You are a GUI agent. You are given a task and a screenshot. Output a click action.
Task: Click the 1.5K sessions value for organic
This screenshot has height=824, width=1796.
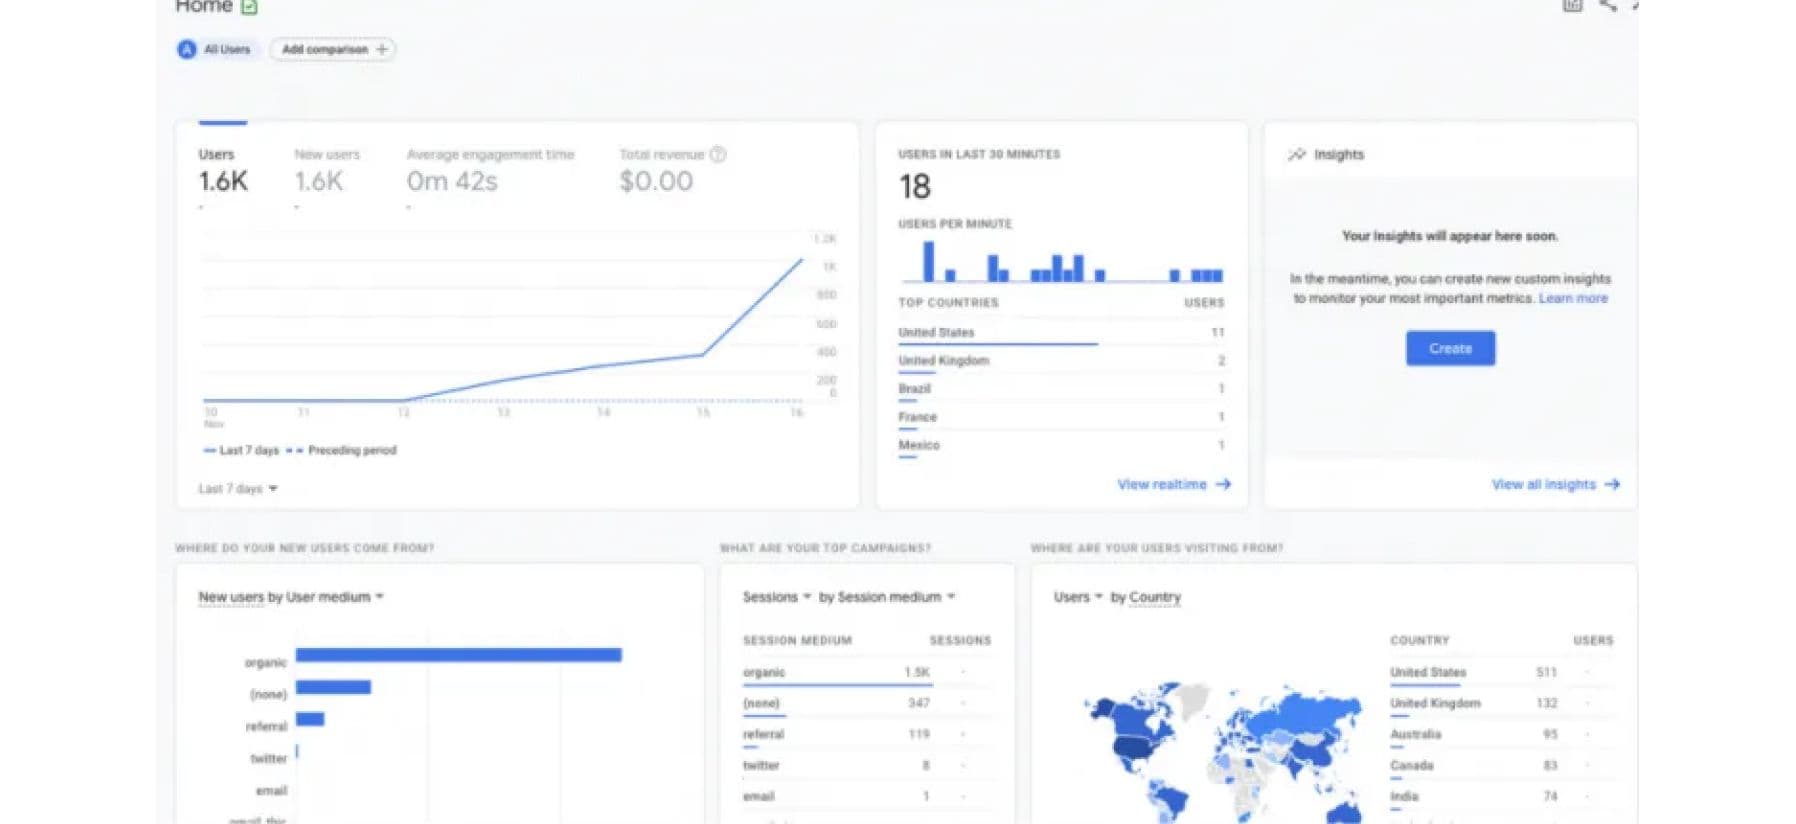point(917,673)
